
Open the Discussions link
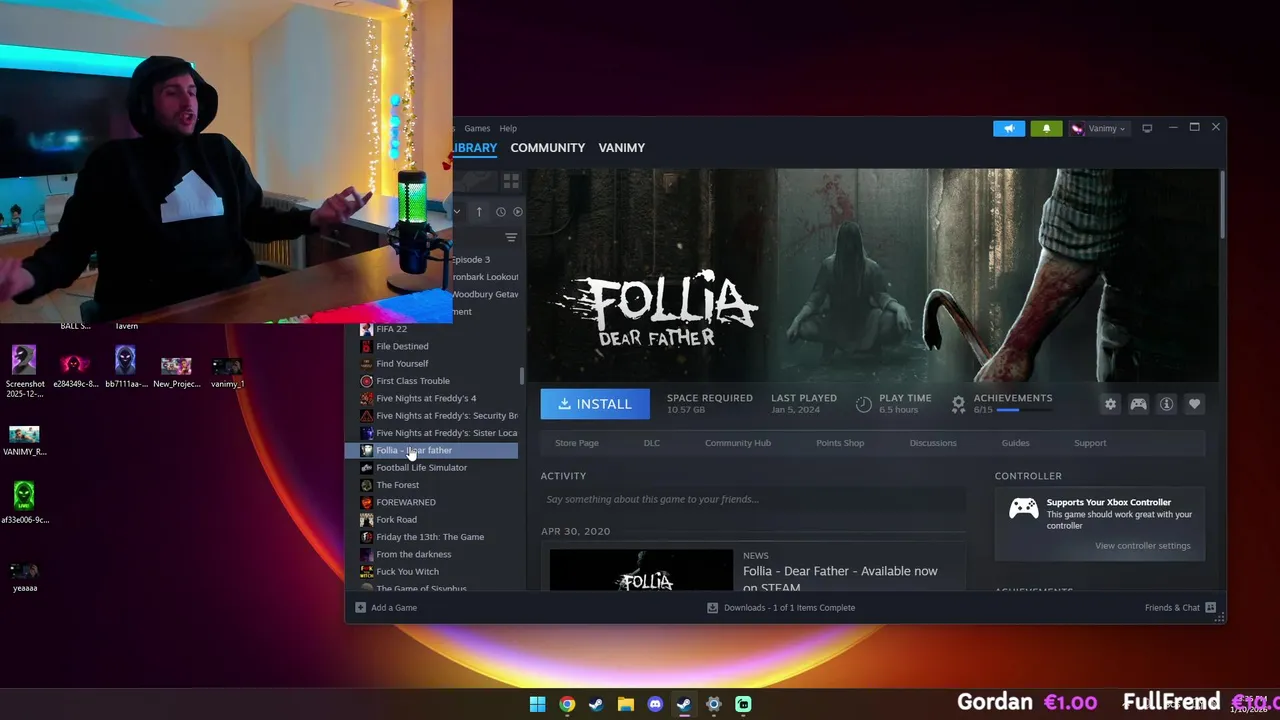click(933, 443)
